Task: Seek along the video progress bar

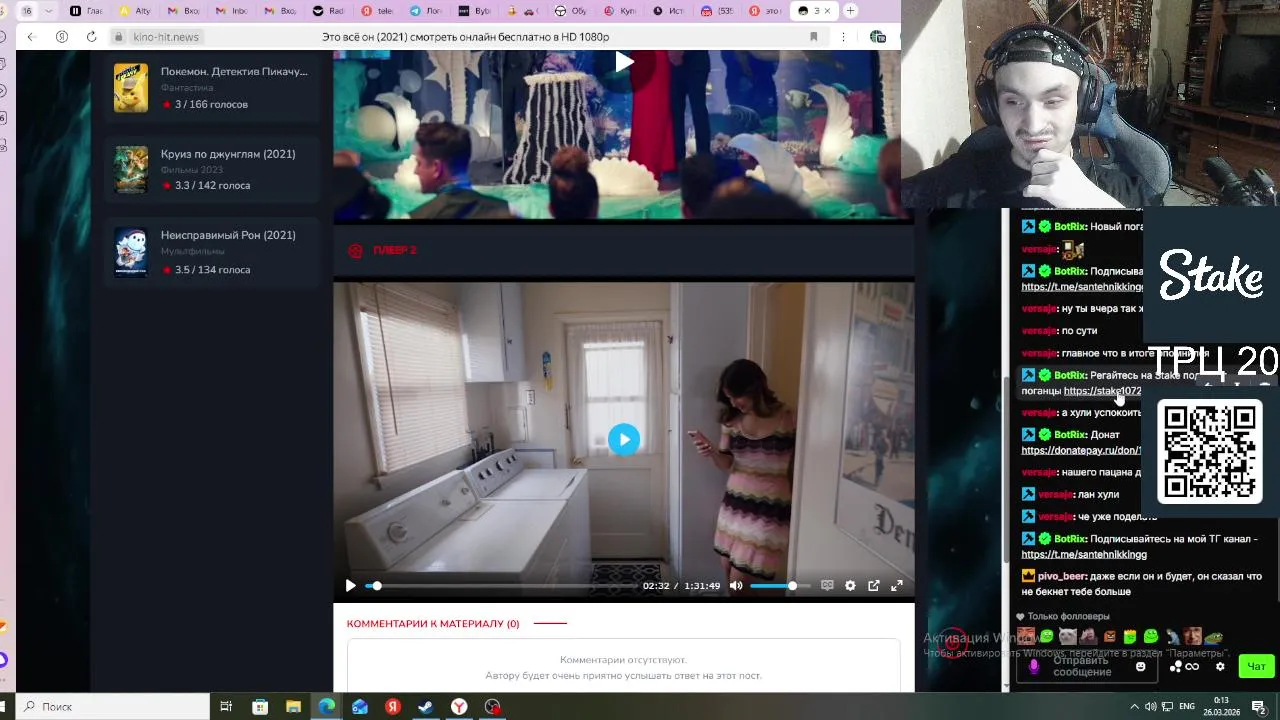Action: click(x=500, y=586)
